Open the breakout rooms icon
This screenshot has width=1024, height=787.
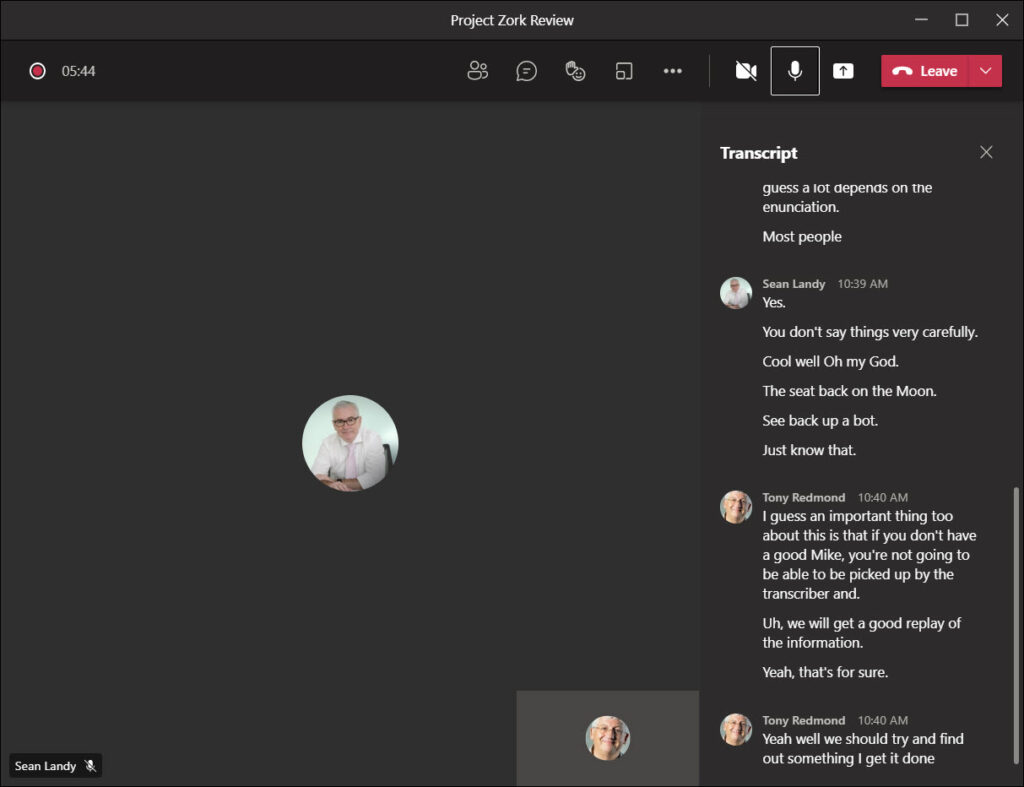[x=624, y=71]
